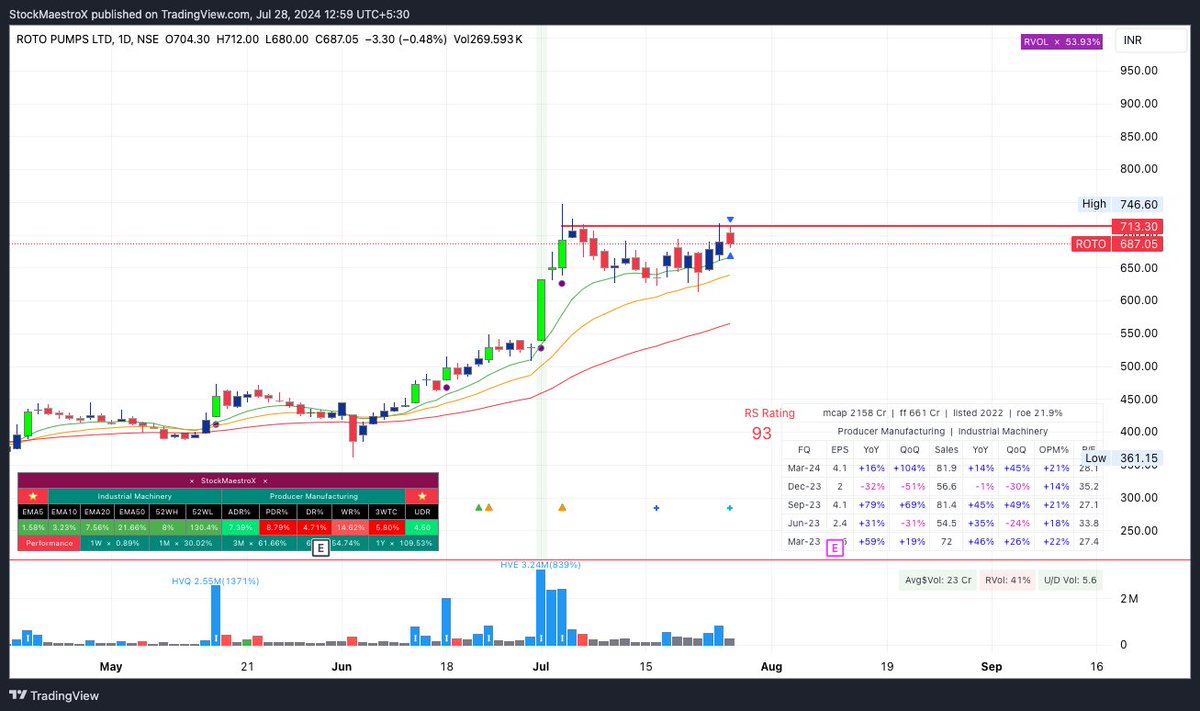Screen dimensions: 1200x711
Task: Click the open value O704.30
Action: (186, 40)
